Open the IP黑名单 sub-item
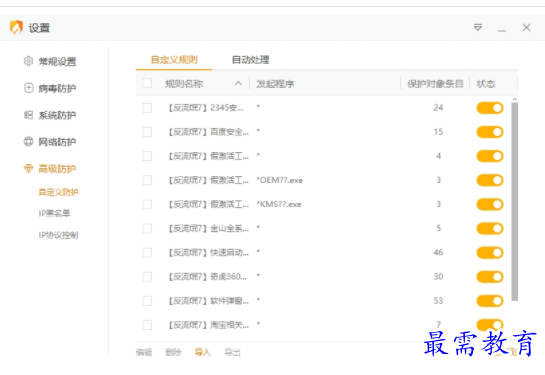This screenshot has height=375, width=545. point(54,213)
